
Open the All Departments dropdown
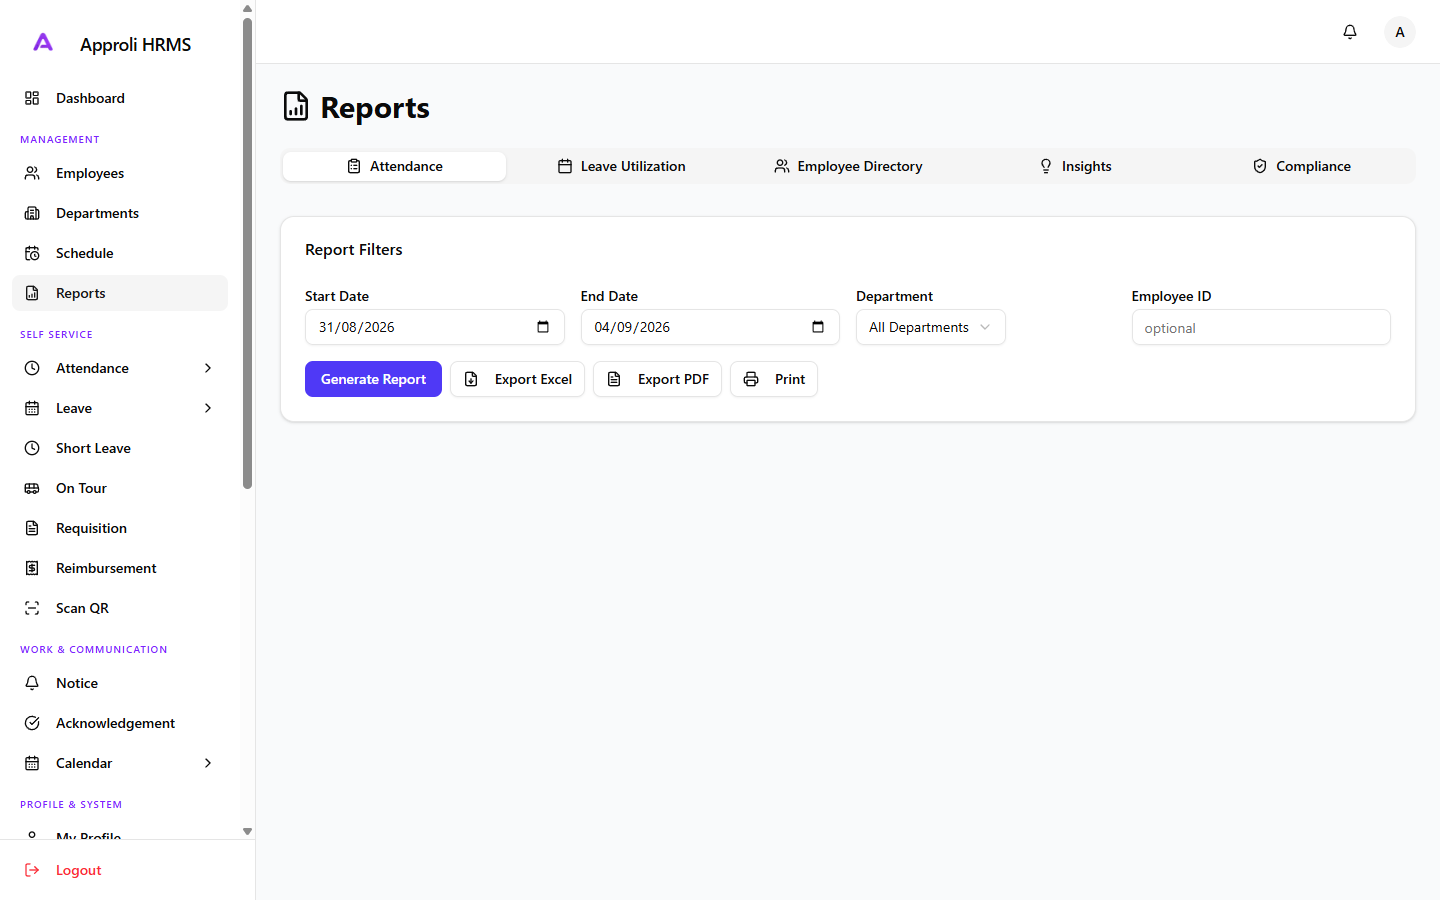coord(930,327)
